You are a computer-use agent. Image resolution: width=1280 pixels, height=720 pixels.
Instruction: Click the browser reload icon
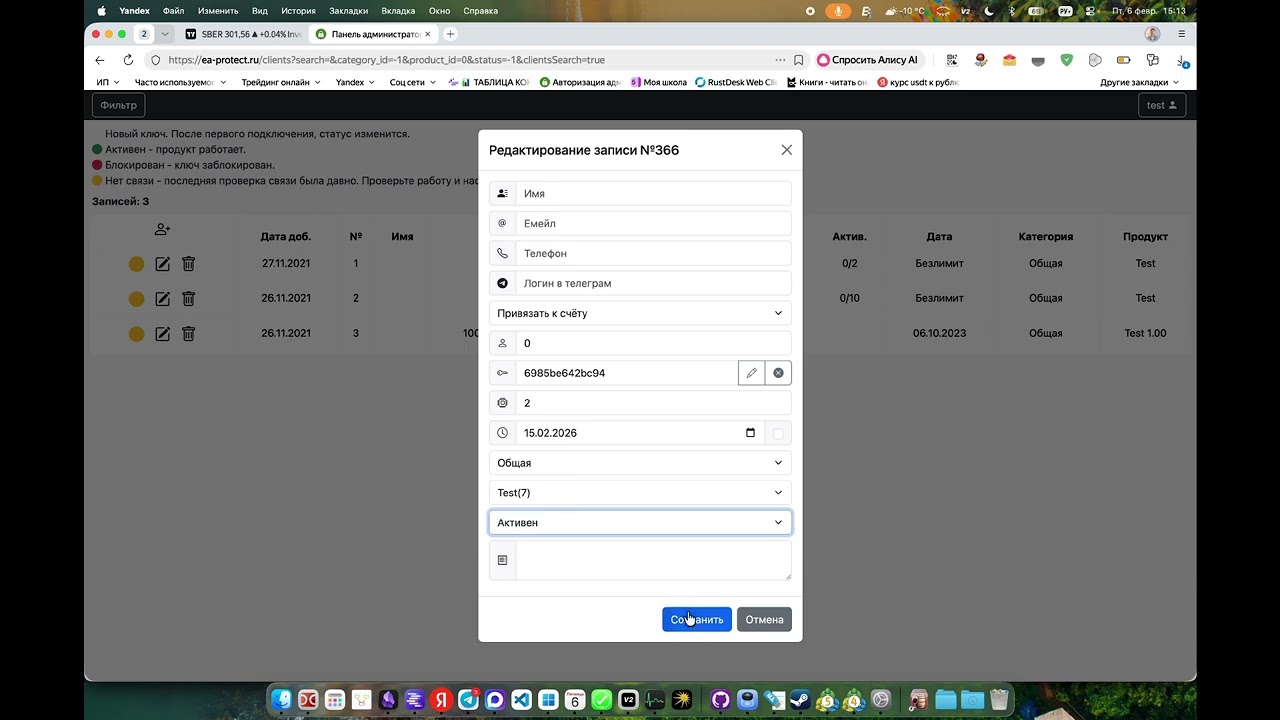(128, 60)
